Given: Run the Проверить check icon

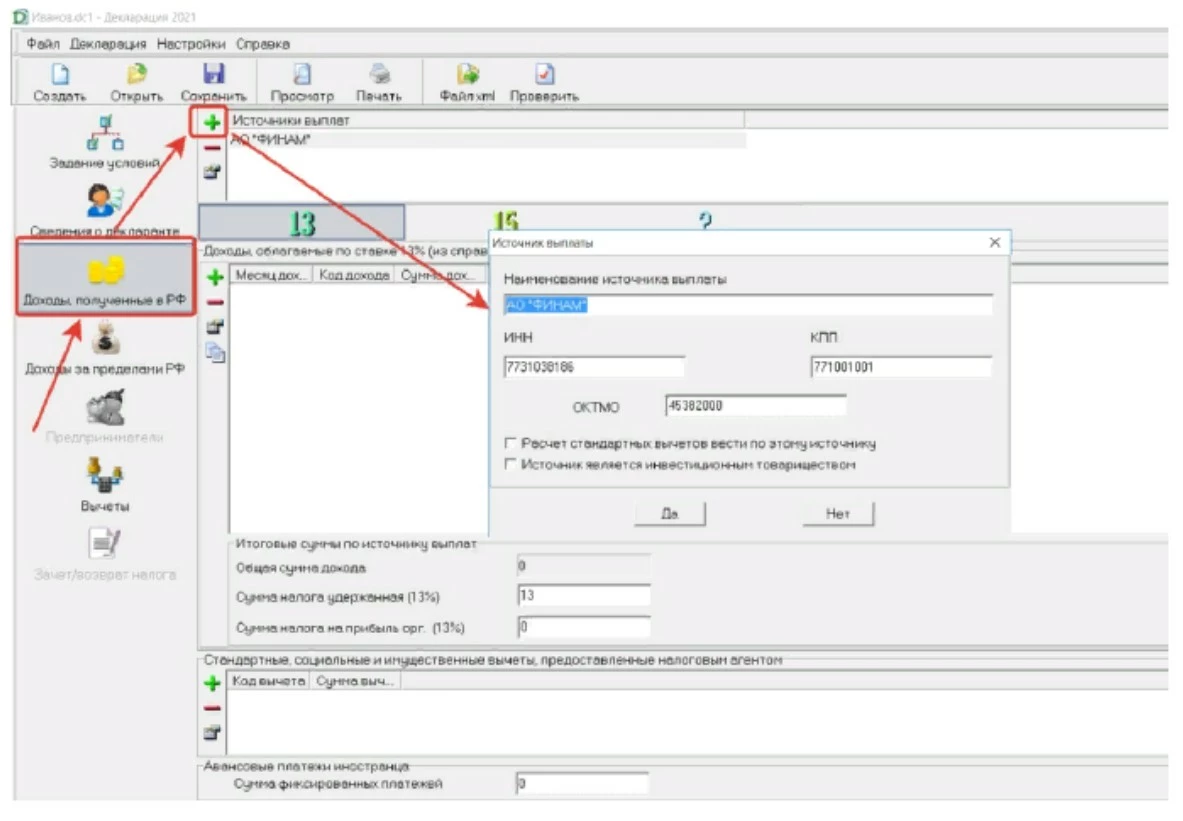Looking at the screenshot, I should coord(544,76).
